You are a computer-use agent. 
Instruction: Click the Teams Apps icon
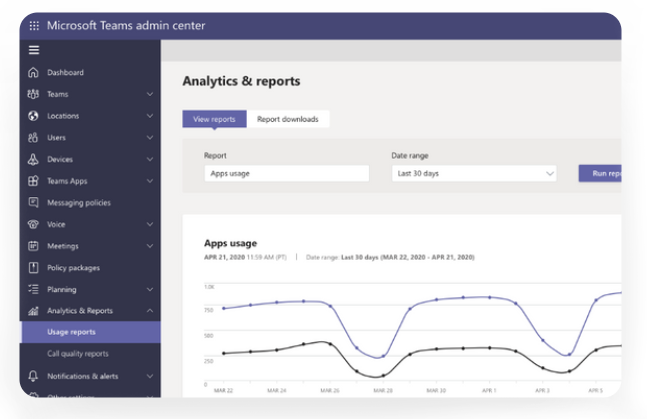tap(33, 181)
